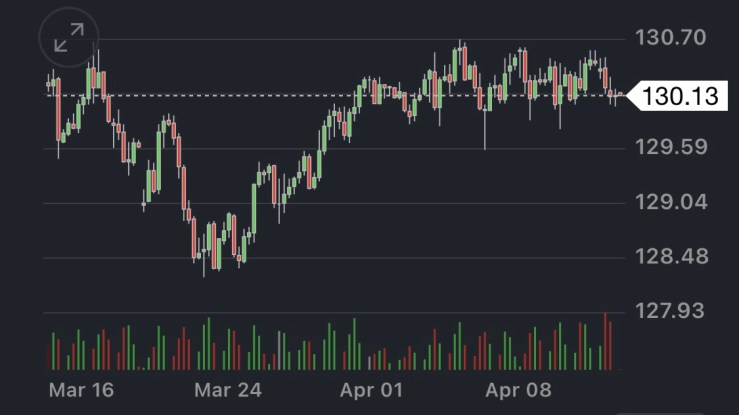Click the 130.70 price axis label
The height and width of the screenshot is (415, 739).
coord(670,39)
